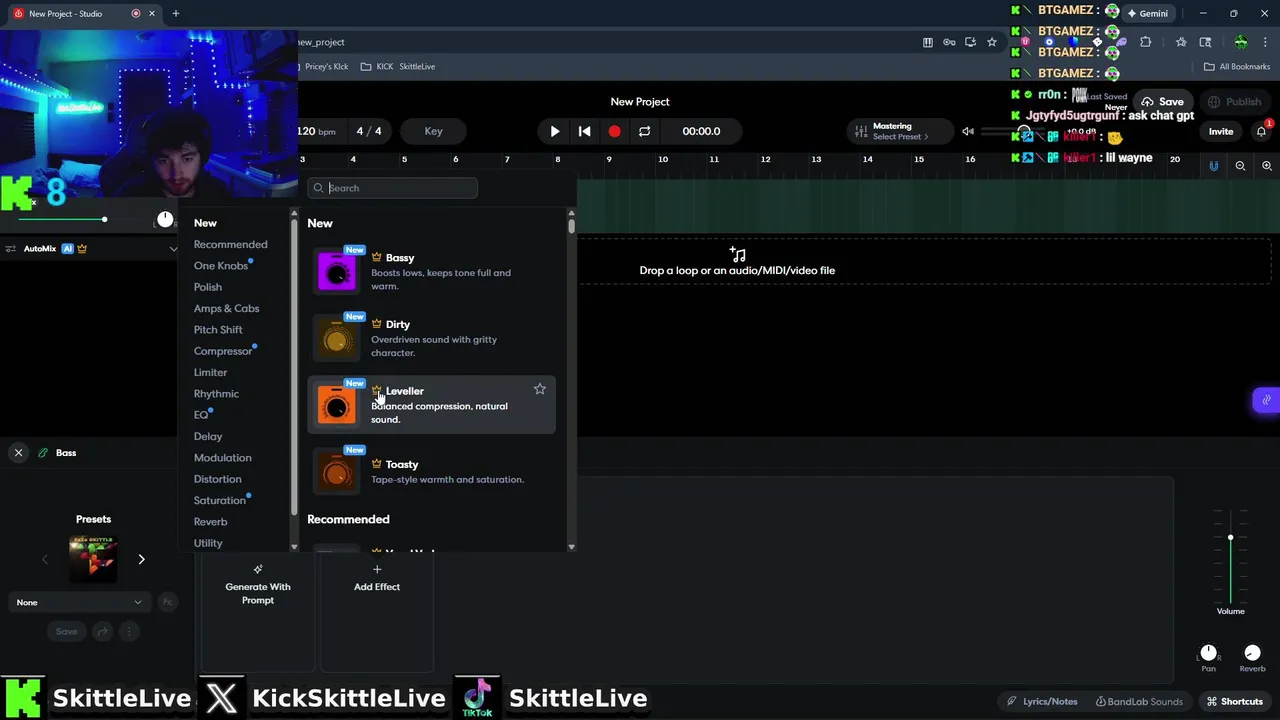Open the EQ category
Screen dimensions: 1280x720
click(x=201, y=415)
